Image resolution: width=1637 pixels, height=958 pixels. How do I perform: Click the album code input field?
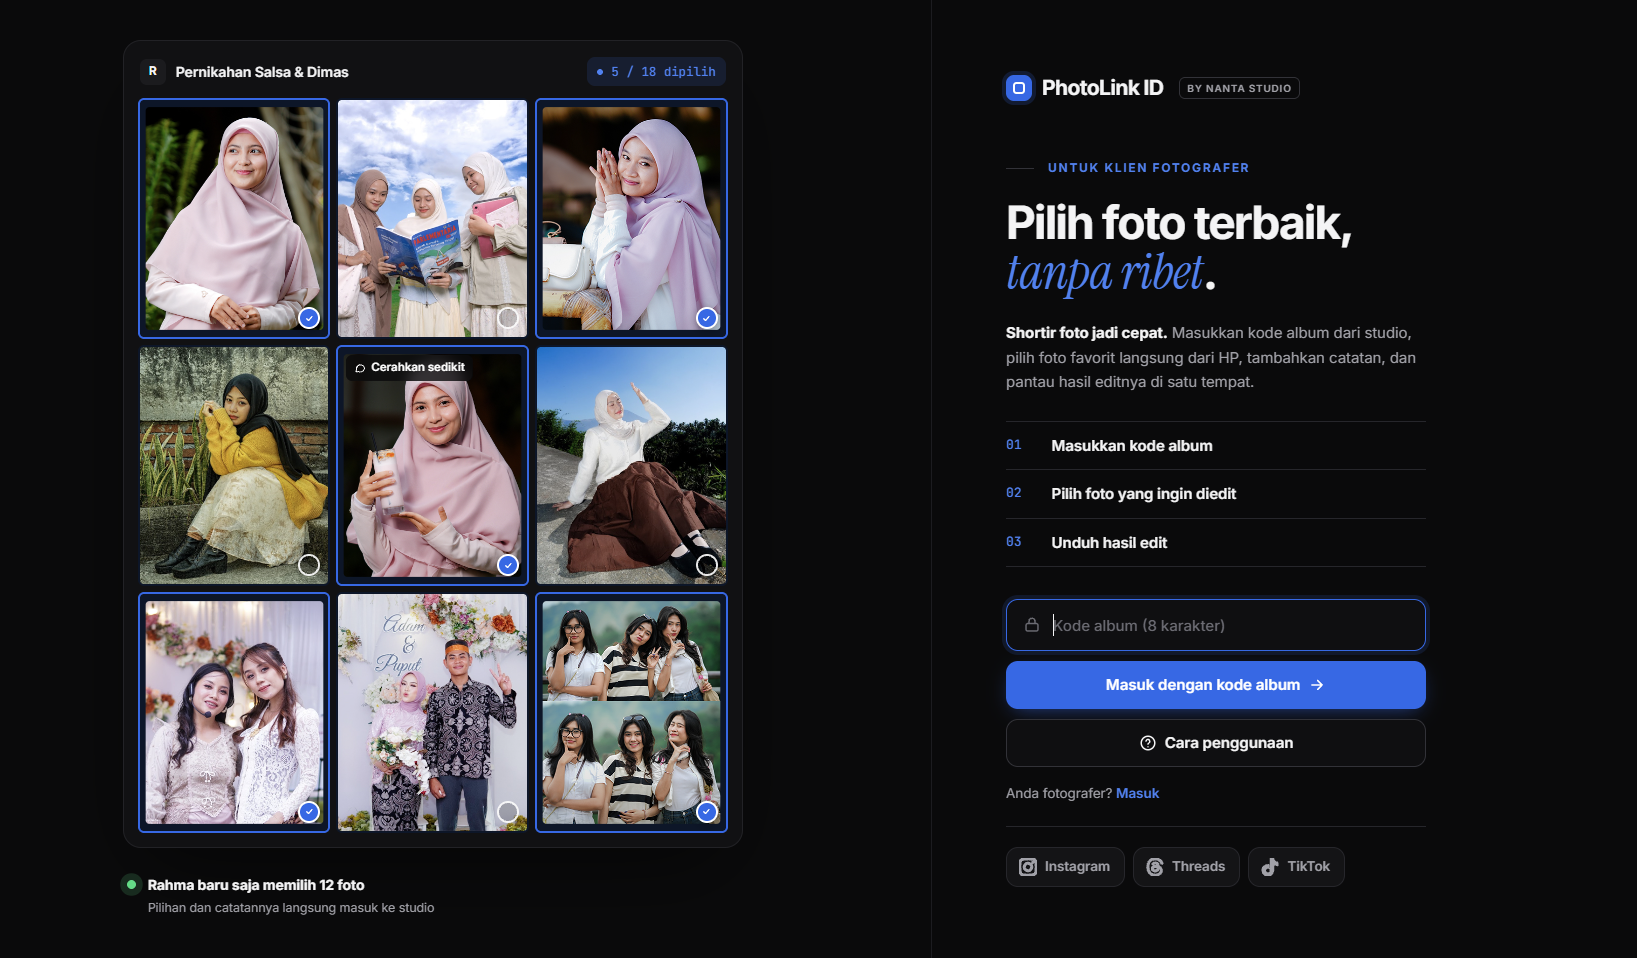point(1215,625)
